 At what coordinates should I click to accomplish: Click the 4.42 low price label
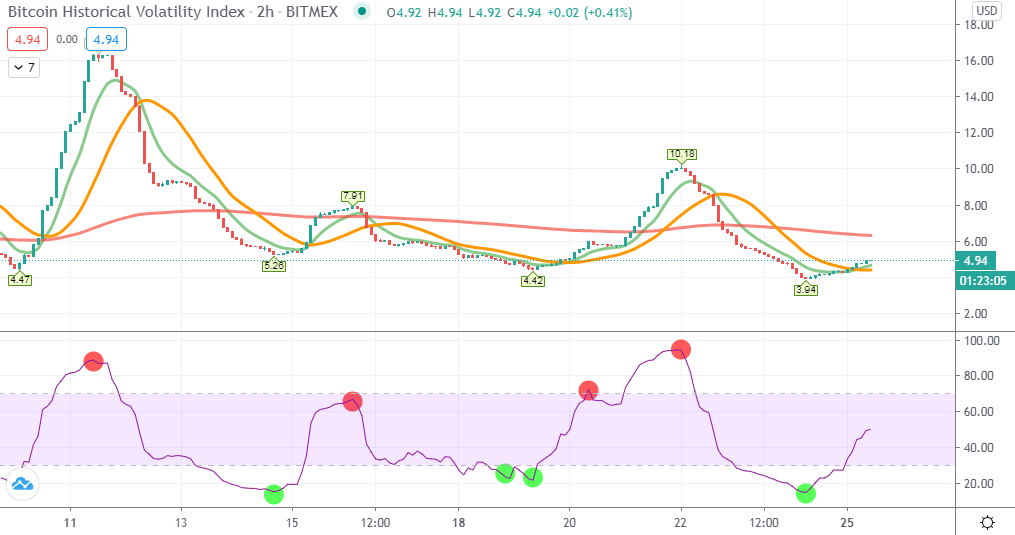coord(533,280)
